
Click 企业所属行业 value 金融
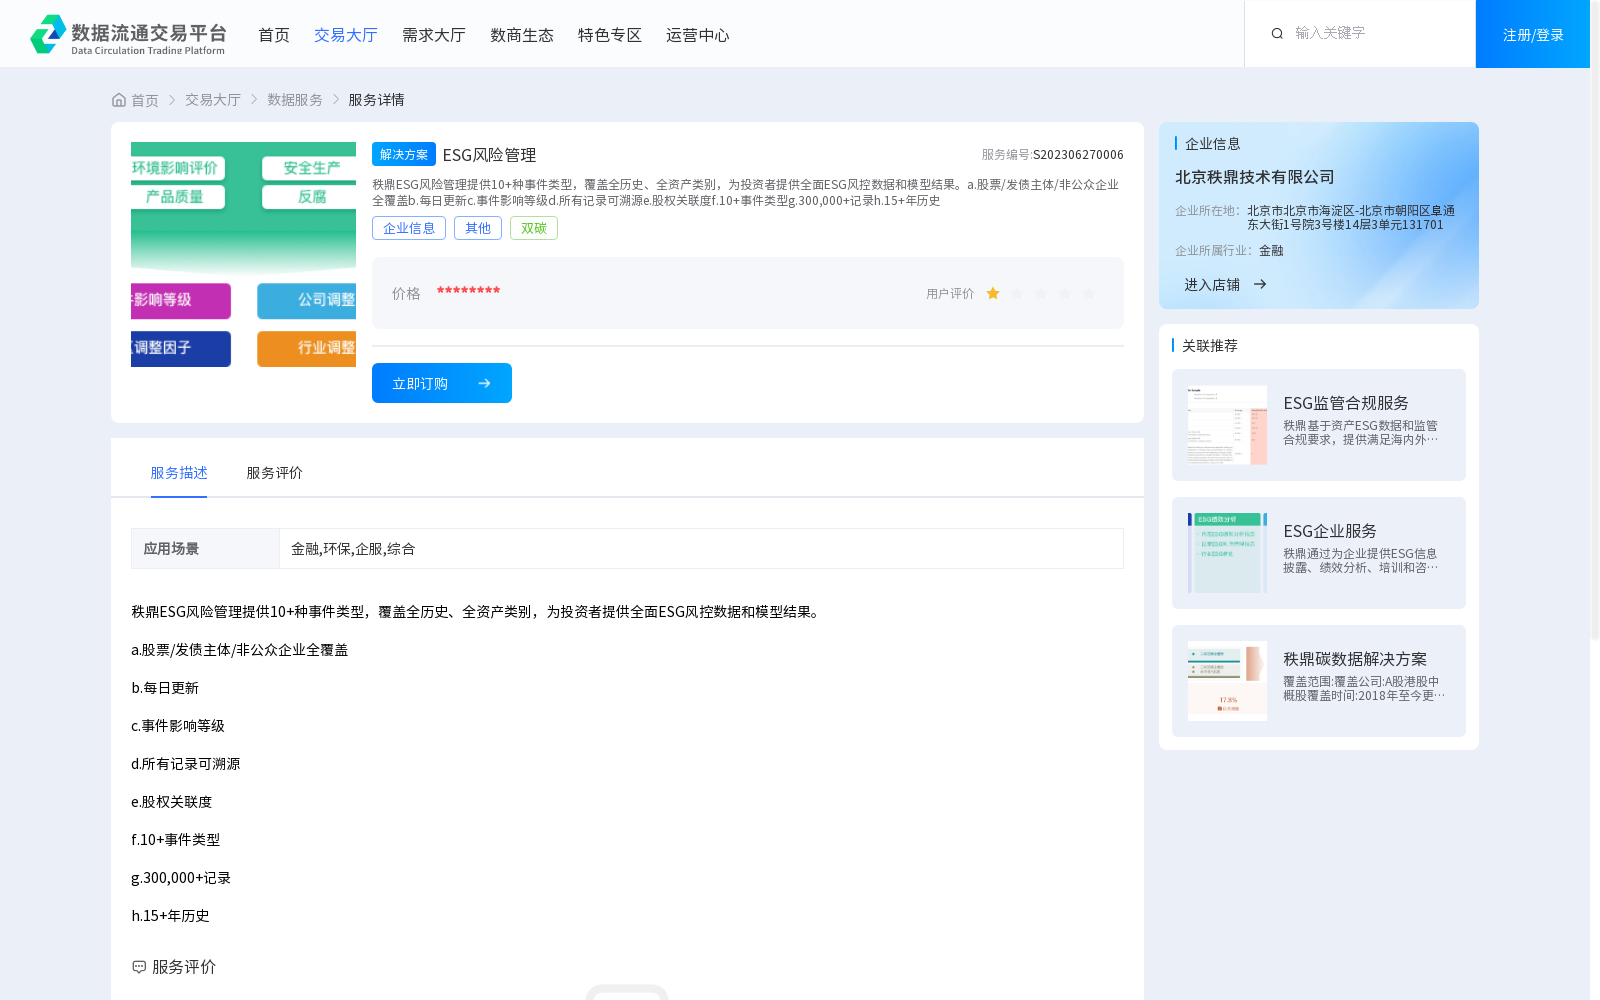tap(1271, 251)
